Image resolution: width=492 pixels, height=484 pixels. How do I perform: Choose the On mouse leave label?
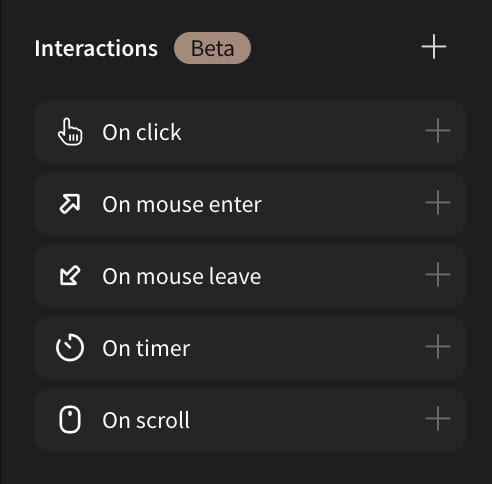click(x=182, y=276)
